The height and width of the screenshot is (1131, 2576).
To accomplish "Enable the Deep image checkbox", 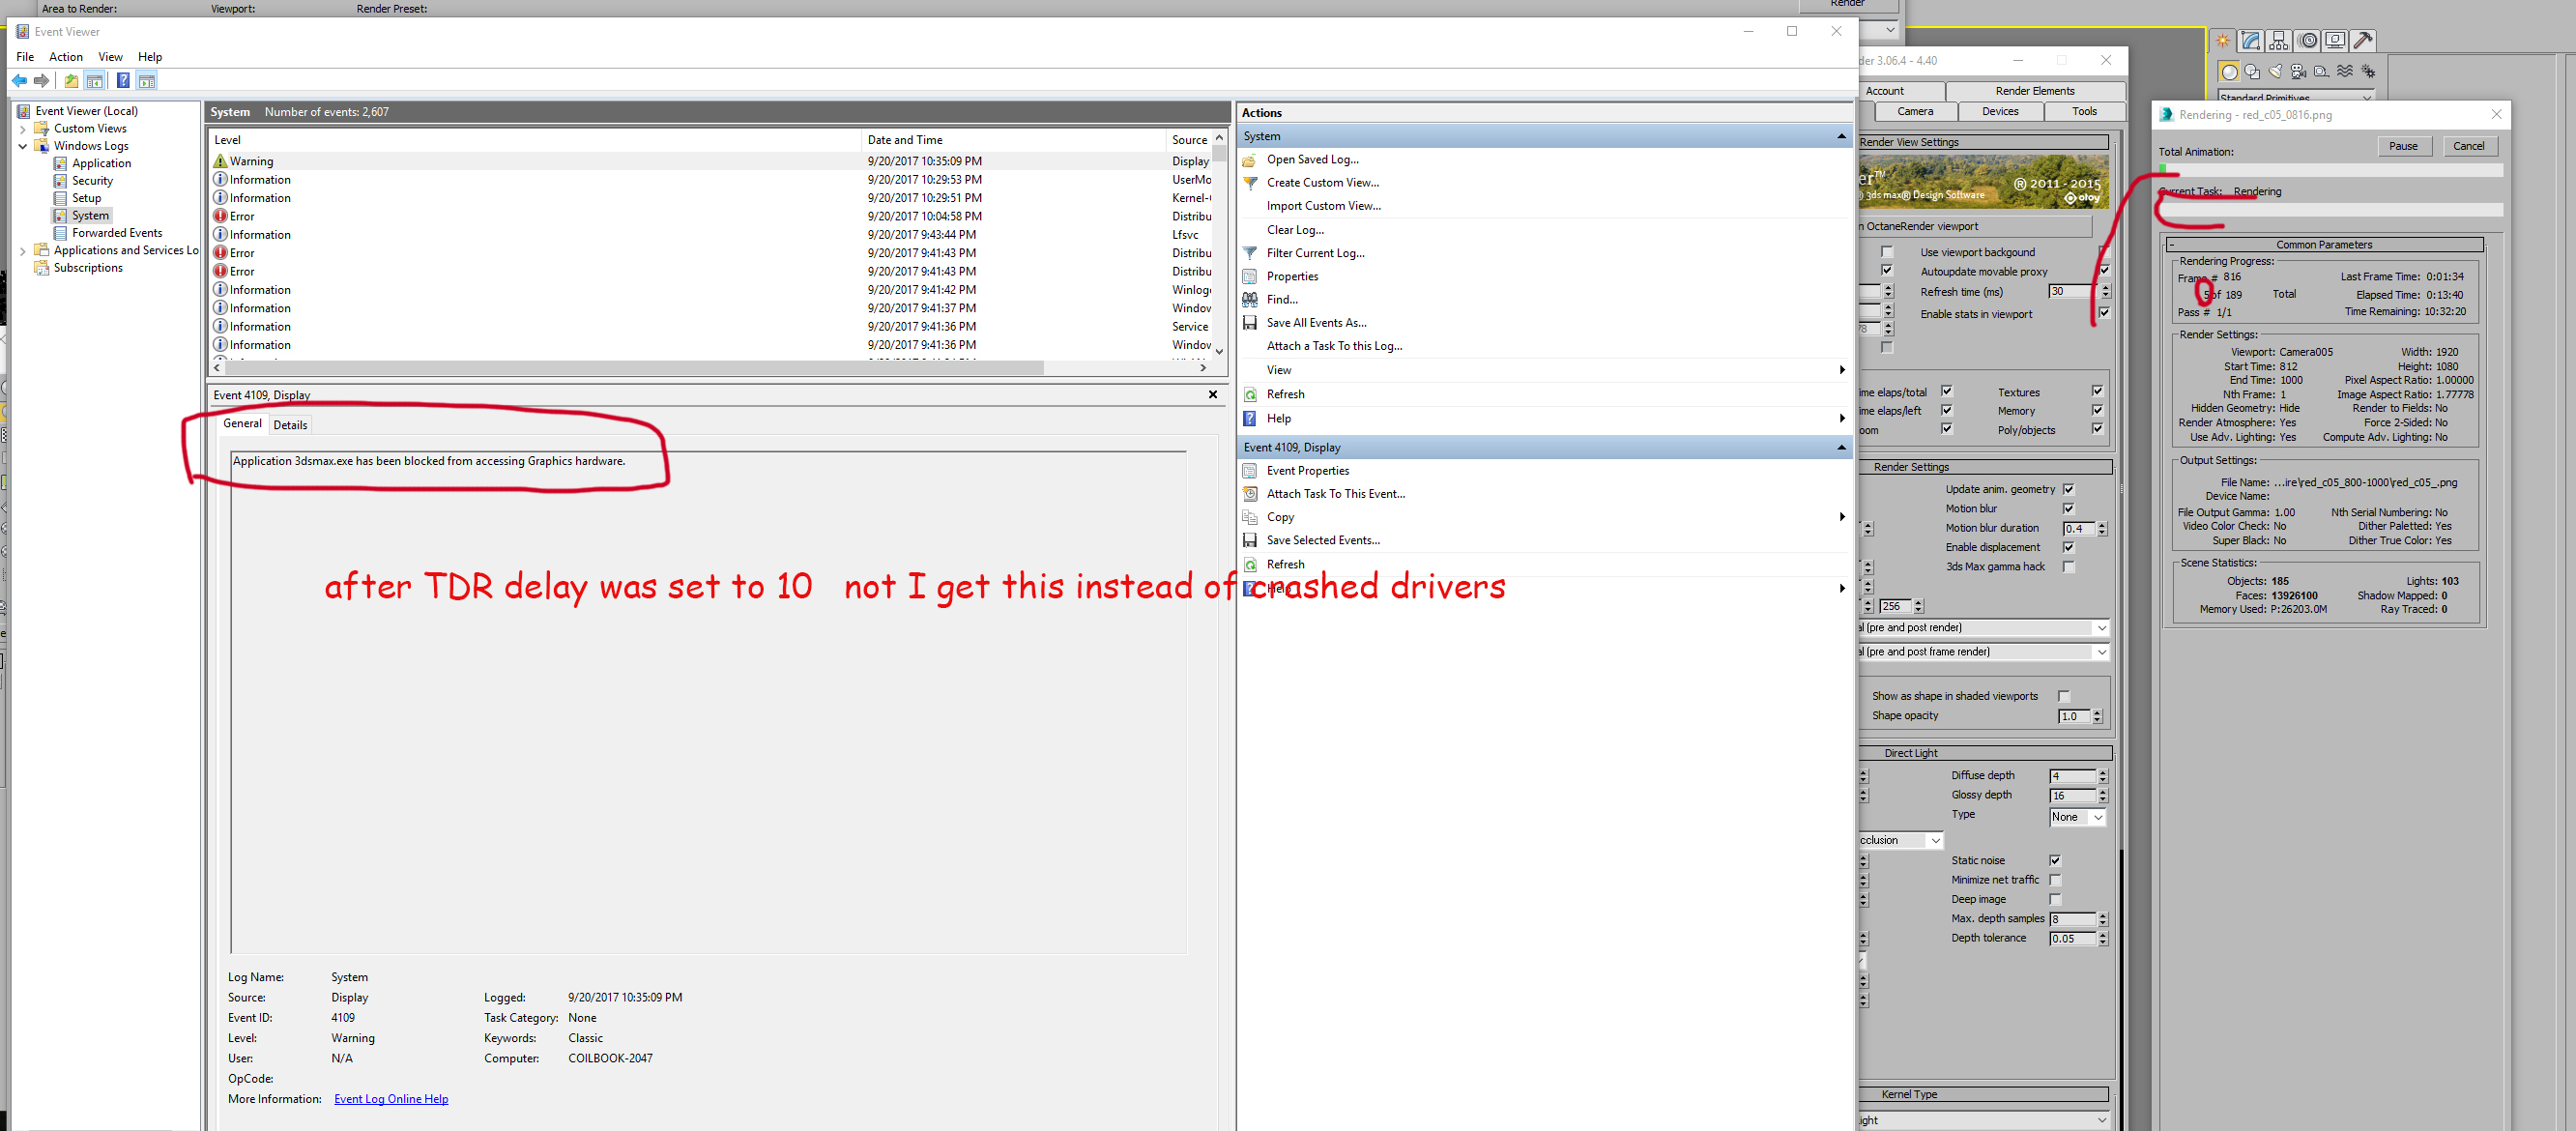I will click(x=2055, y=899).
